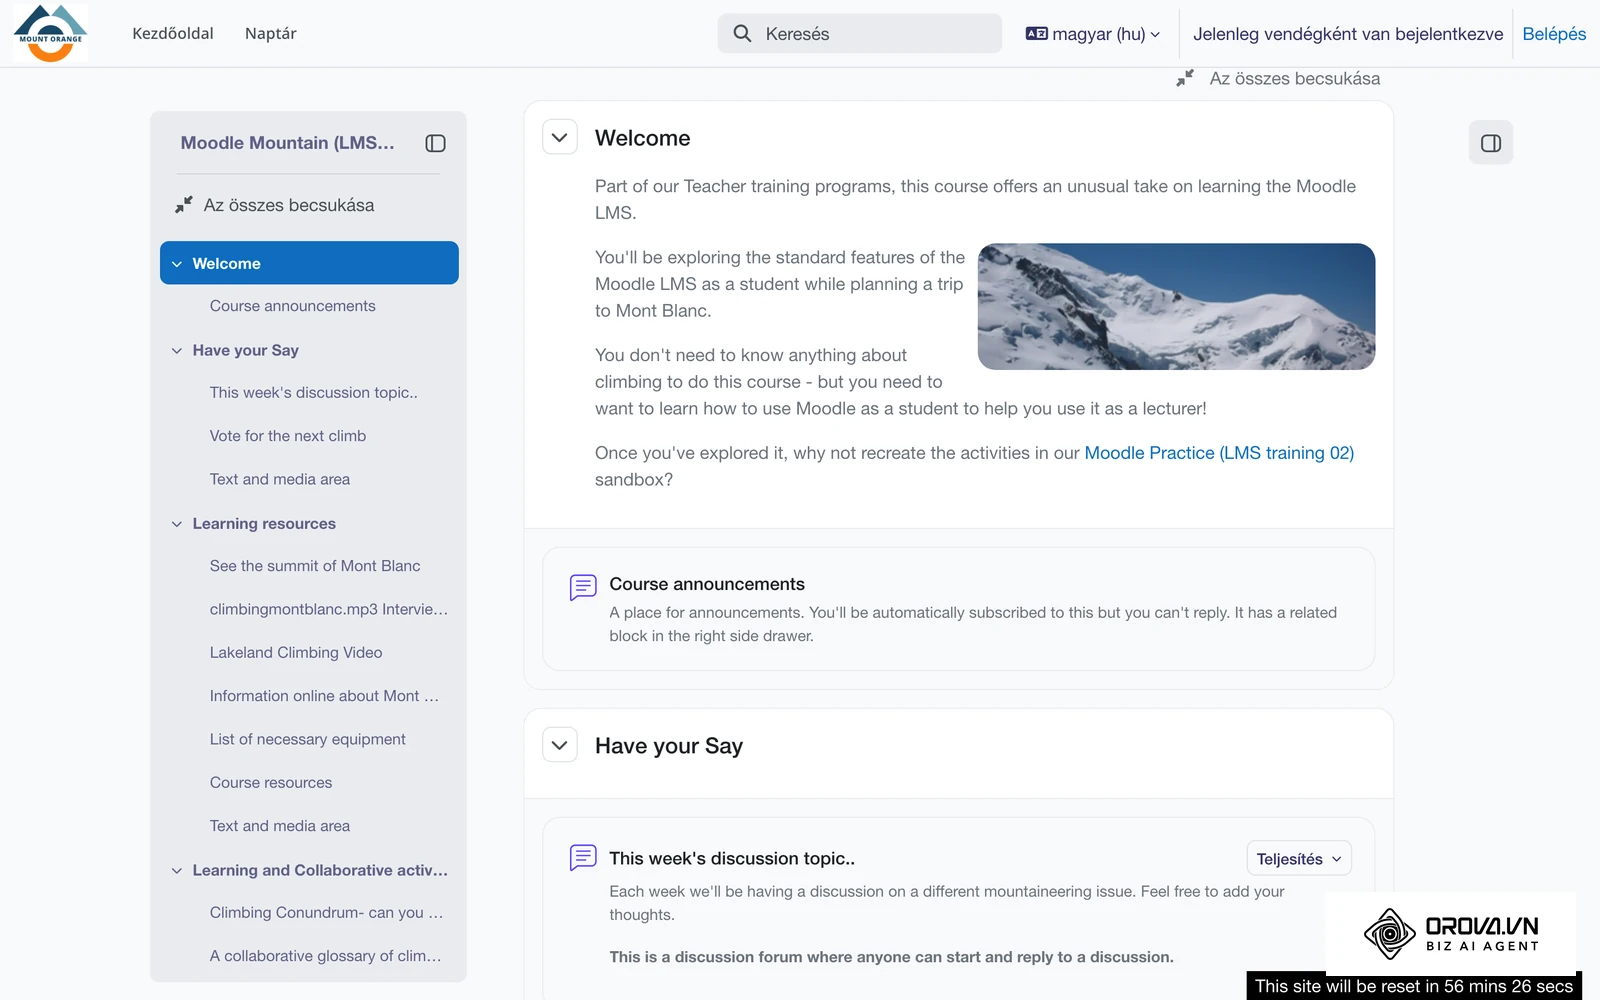This screenshot has width=1600, height=1000.
Task: Click the Course announcements forum icon
Action: coord(583,587)
